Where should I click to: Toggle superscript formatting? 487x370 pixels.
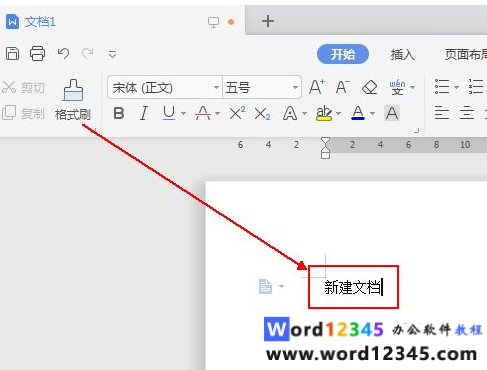tap(237, 113)
